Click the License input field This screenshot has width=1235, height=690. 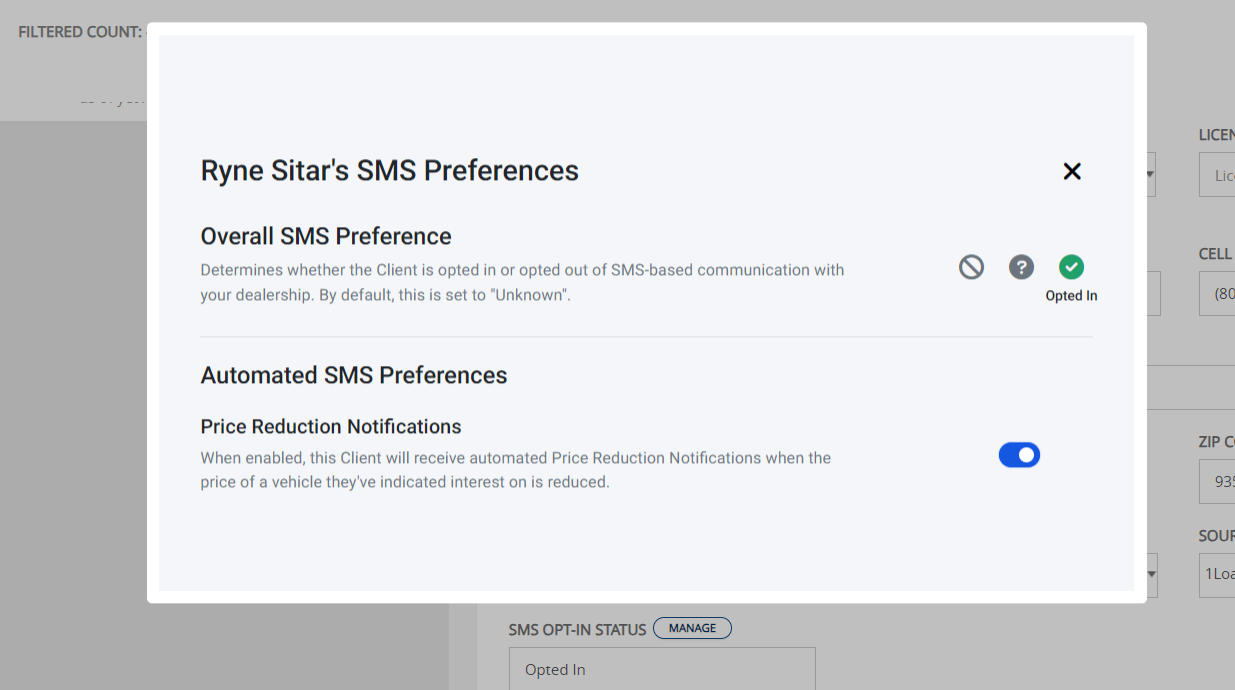1217,174
